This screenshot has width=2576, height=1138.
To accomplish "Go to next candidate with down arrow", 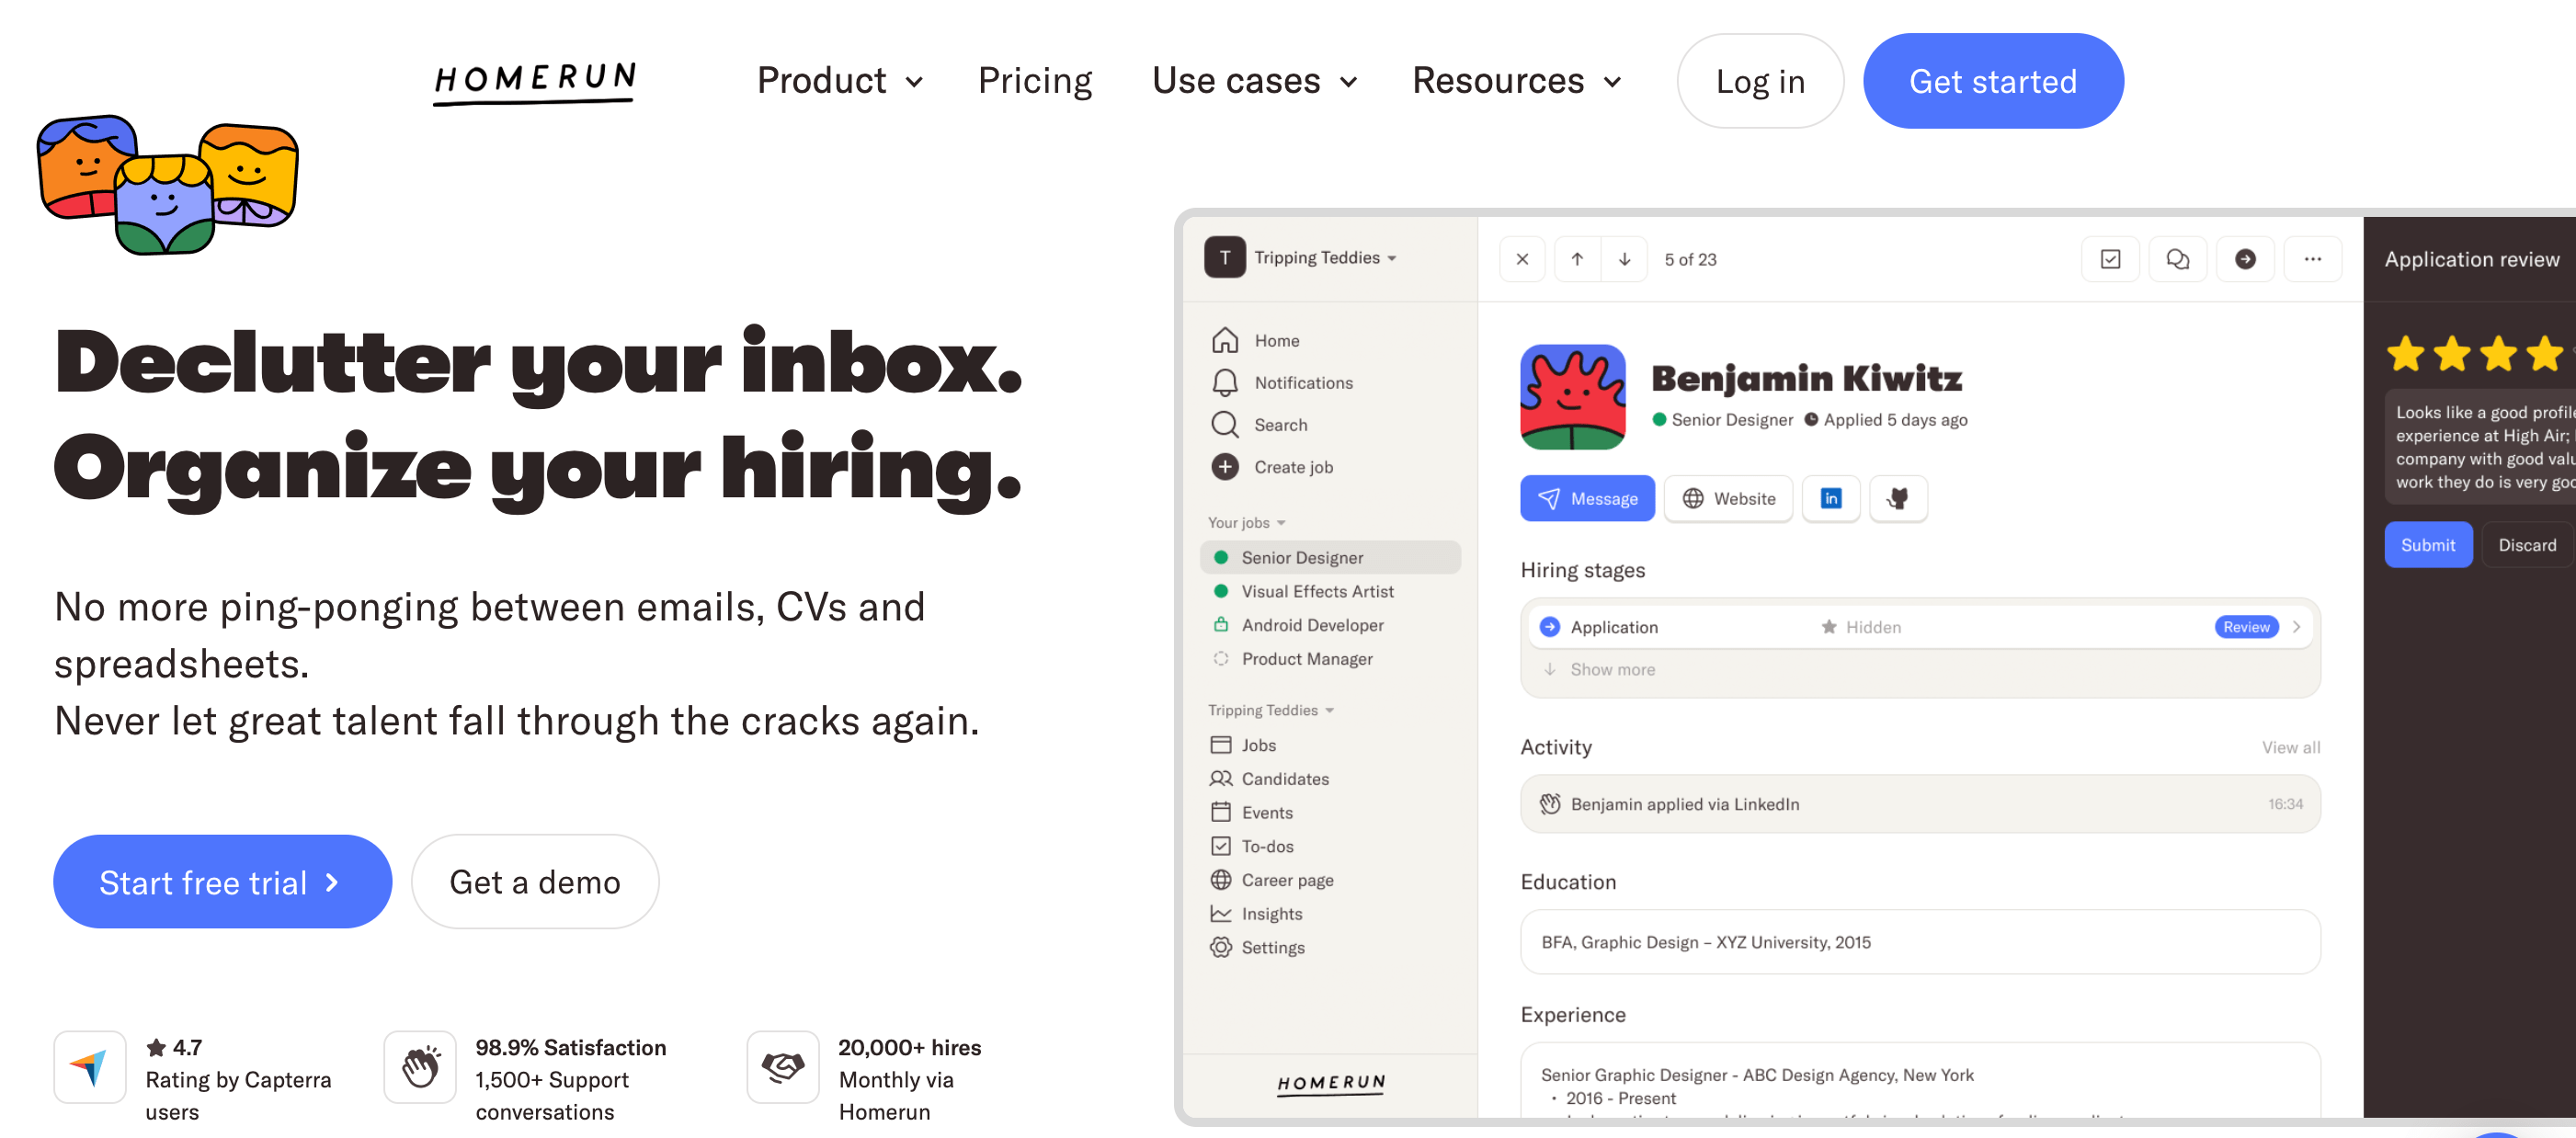I will [1624, 259].
